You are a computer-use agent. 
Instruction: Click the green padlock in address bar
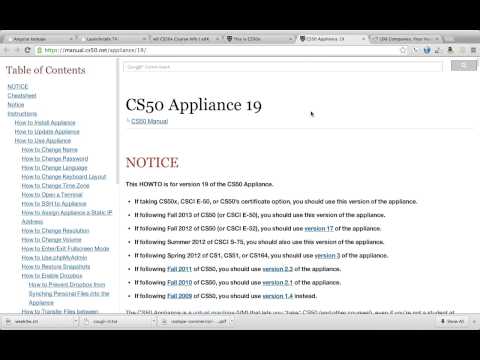[39, 50]
